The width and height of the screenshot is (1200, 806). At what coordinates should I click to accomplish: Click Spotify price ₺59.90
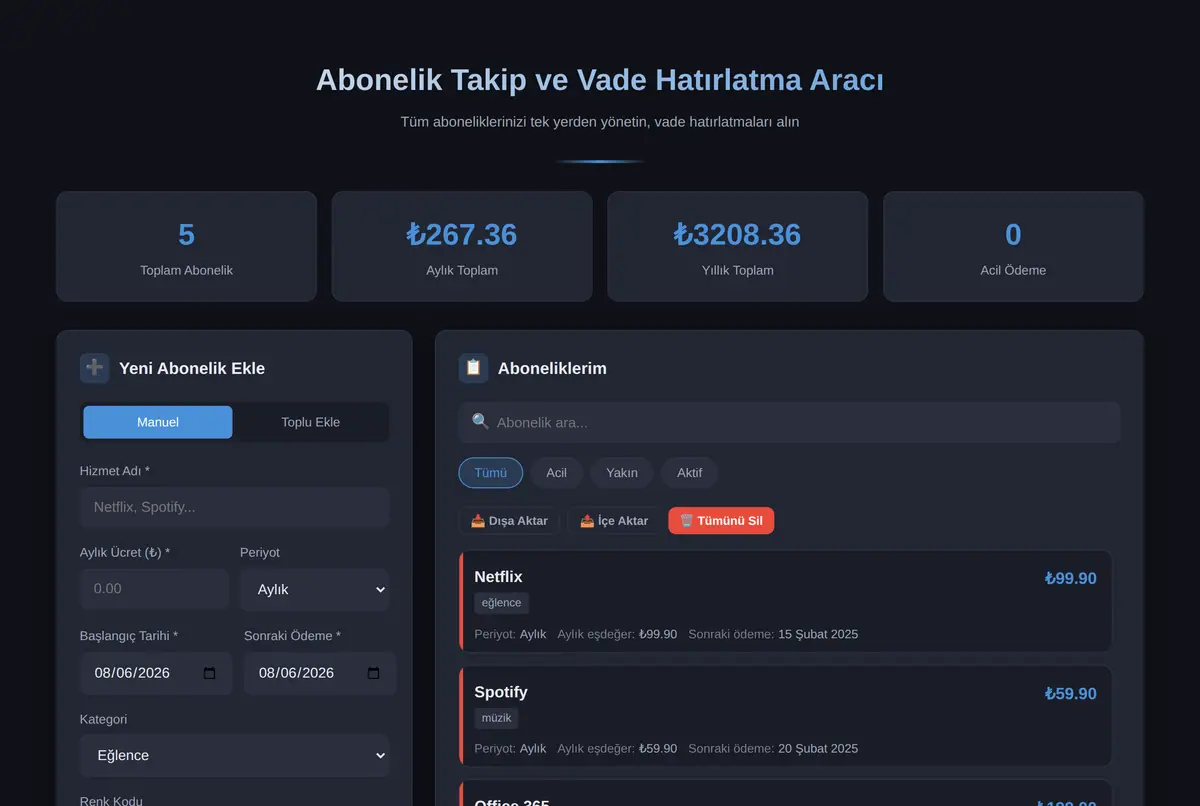pos(1071,694)
